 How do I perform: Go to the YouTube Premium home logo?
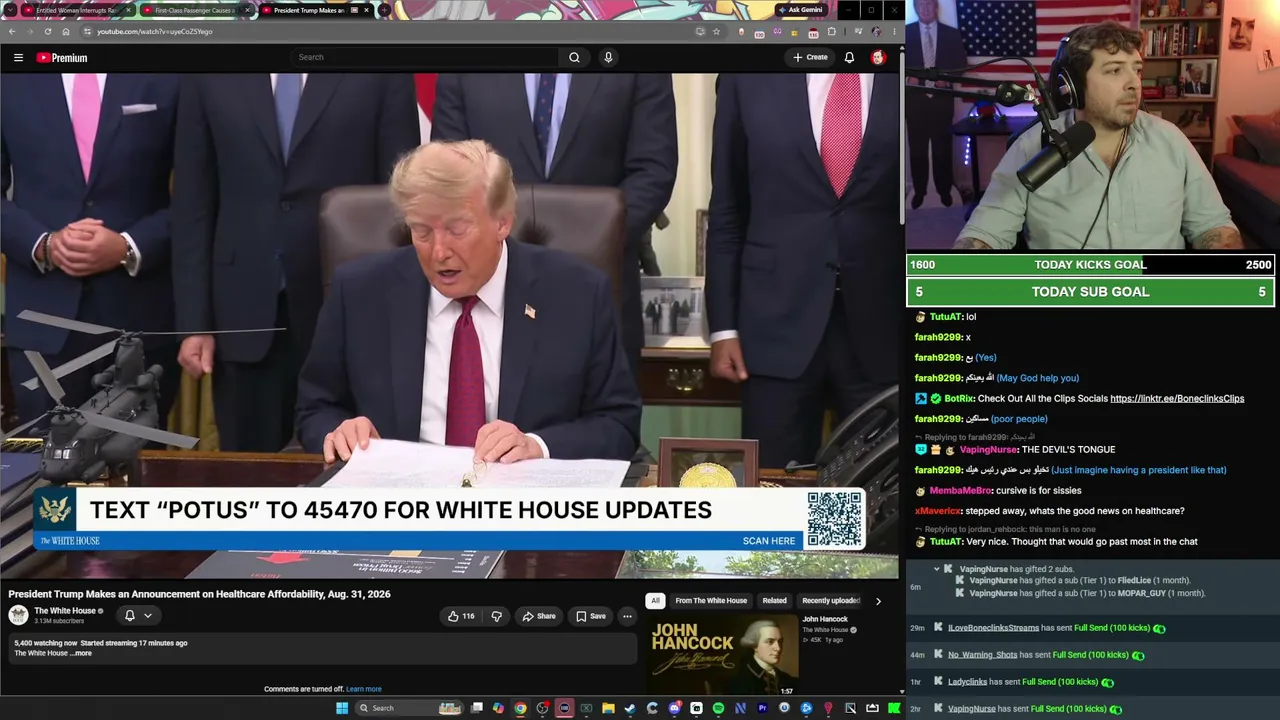62,58
